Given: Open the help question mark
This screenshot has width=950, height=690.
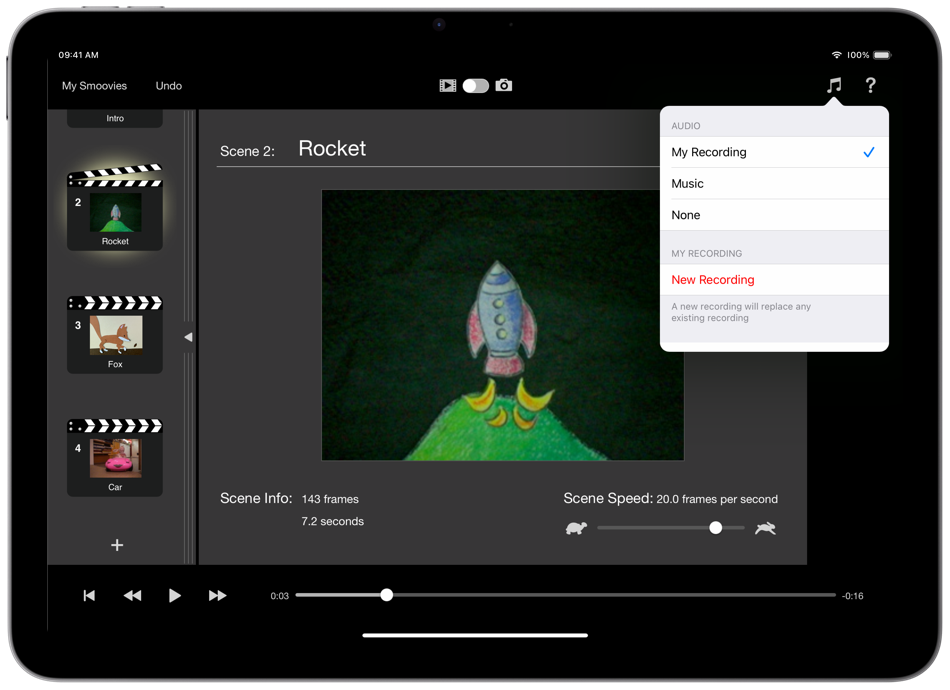Looking at the screenshot, I should pos(870,85).
